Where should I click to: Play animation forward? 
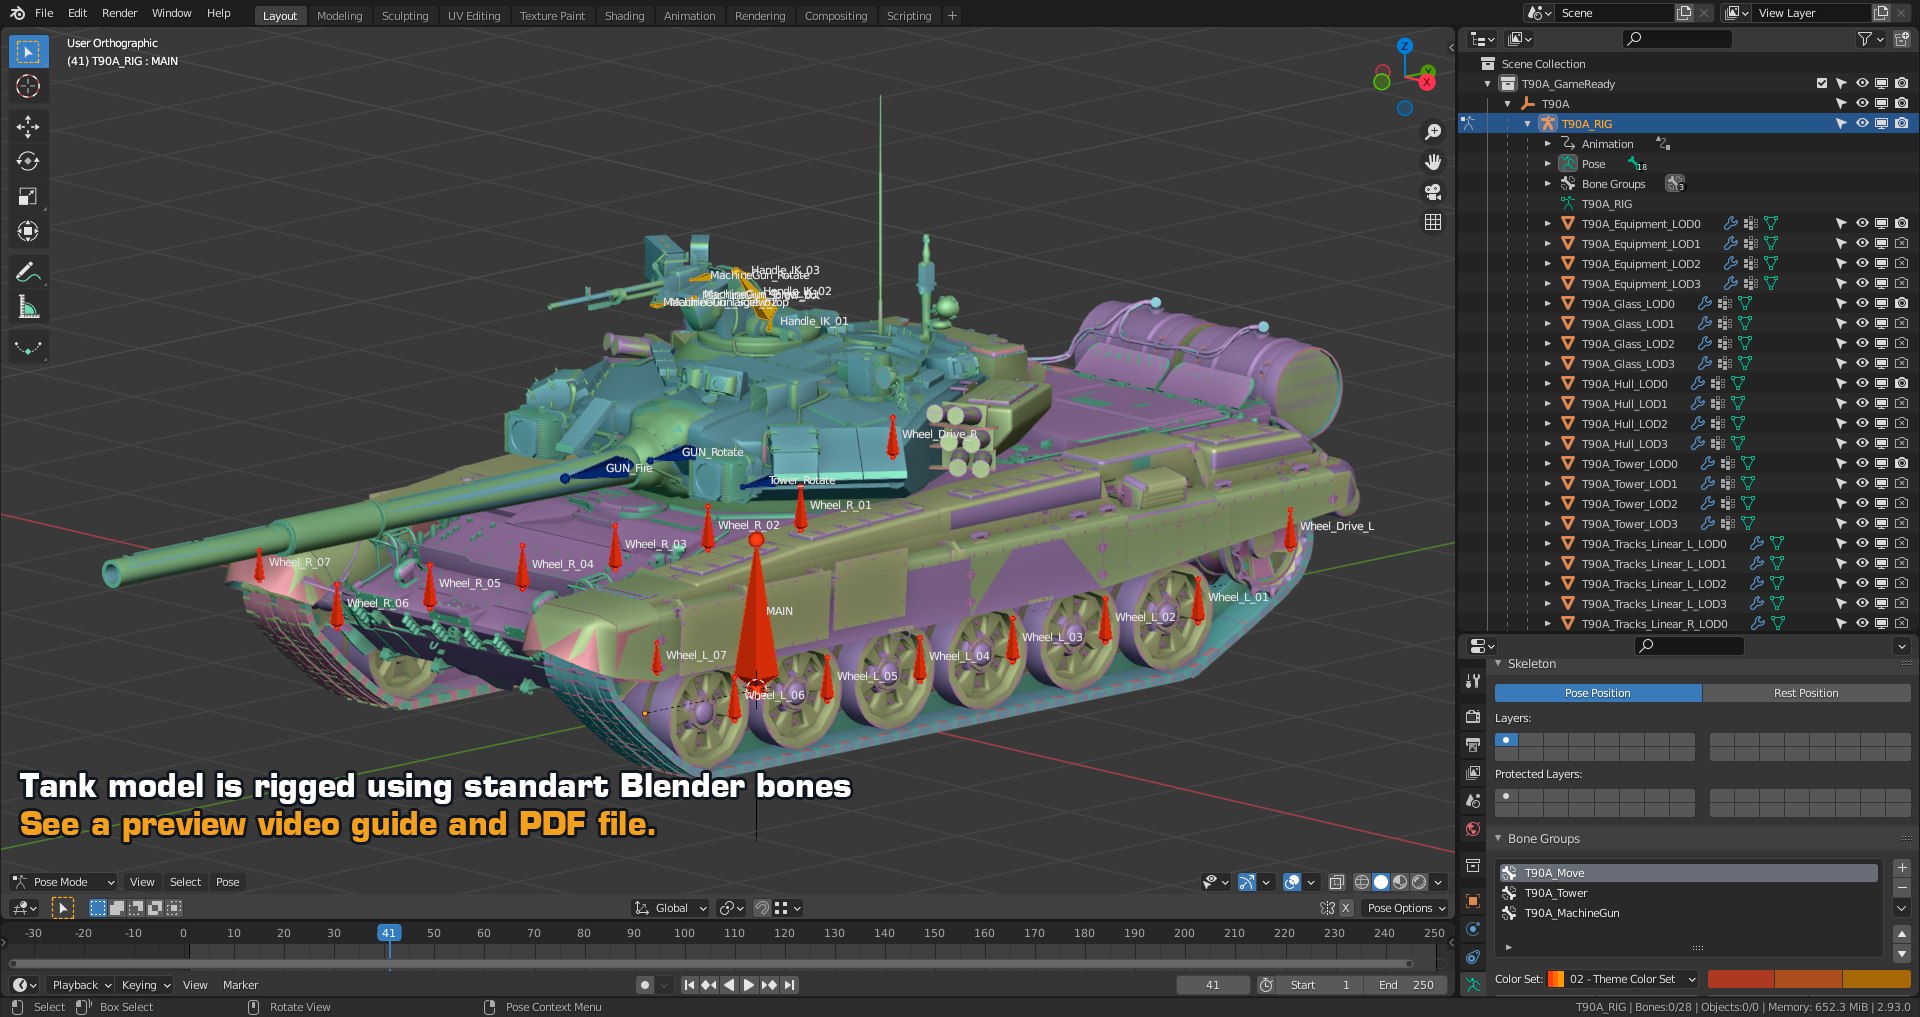pos(748,985)
